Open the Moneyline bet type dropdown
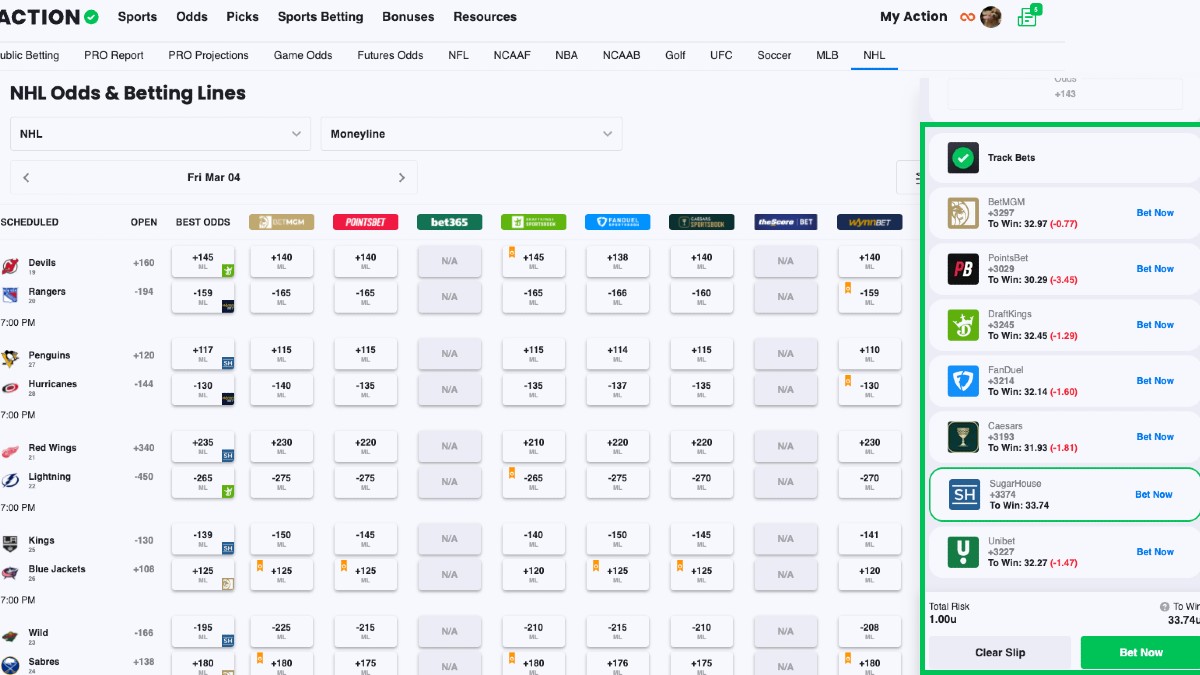Viewport: 1200px width, 675px height. click(x=471, y=134)
